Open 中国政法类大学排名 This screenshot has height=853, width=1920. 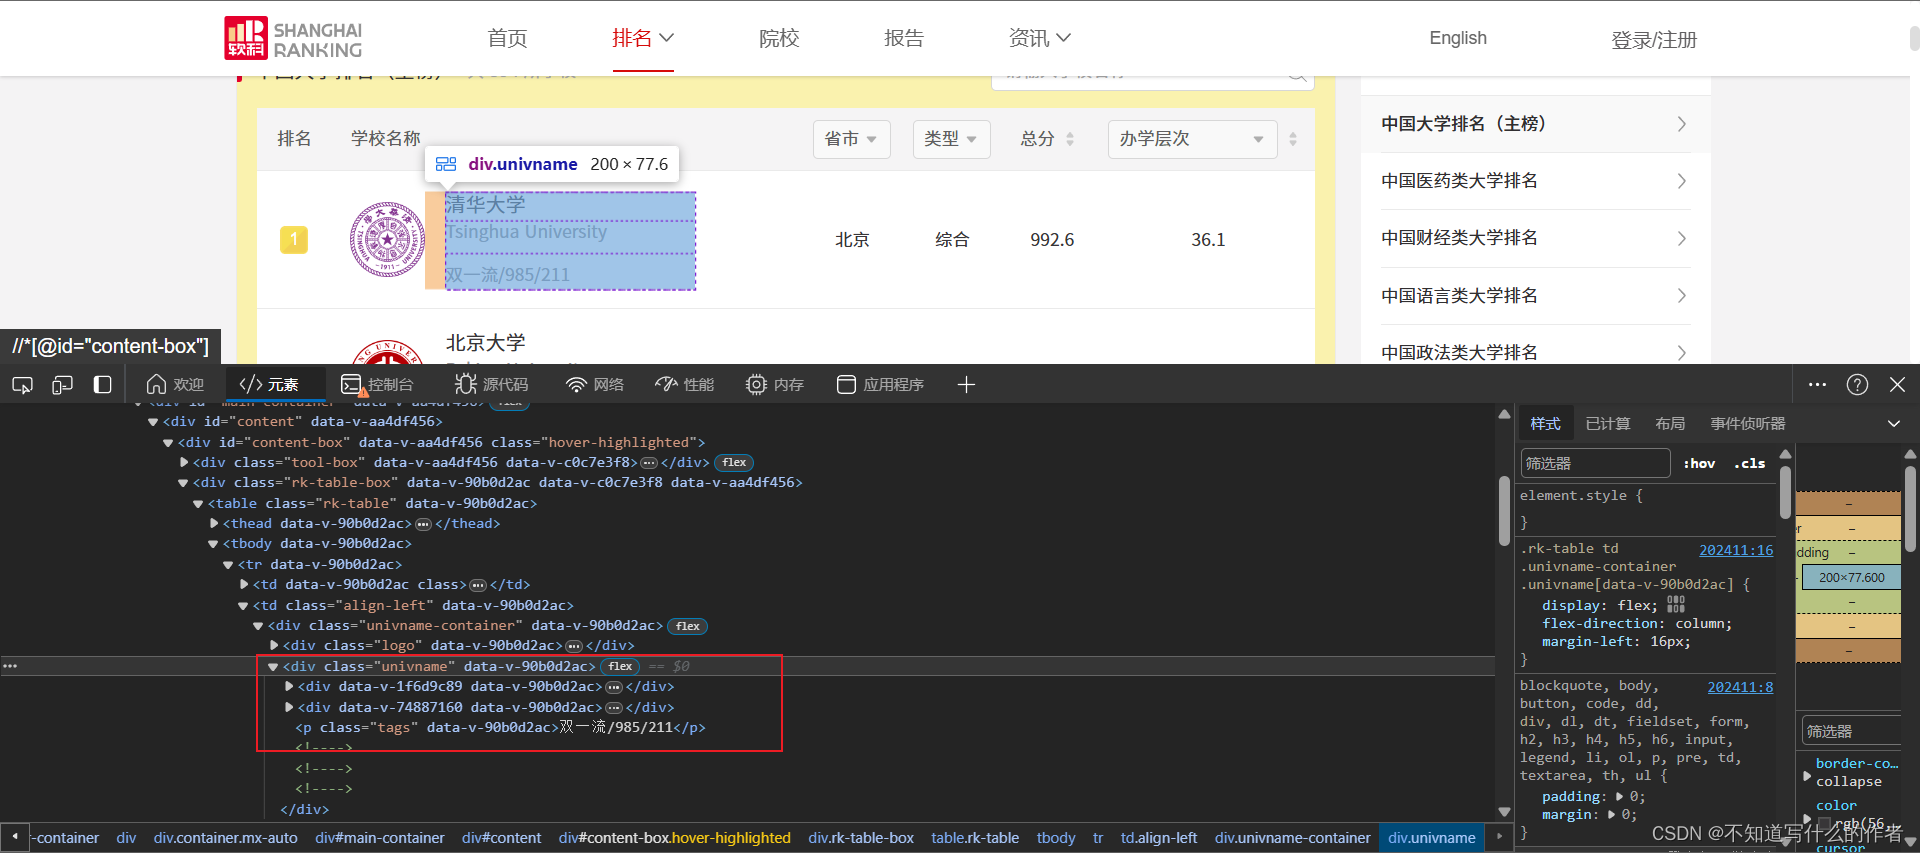point(1534,352)
